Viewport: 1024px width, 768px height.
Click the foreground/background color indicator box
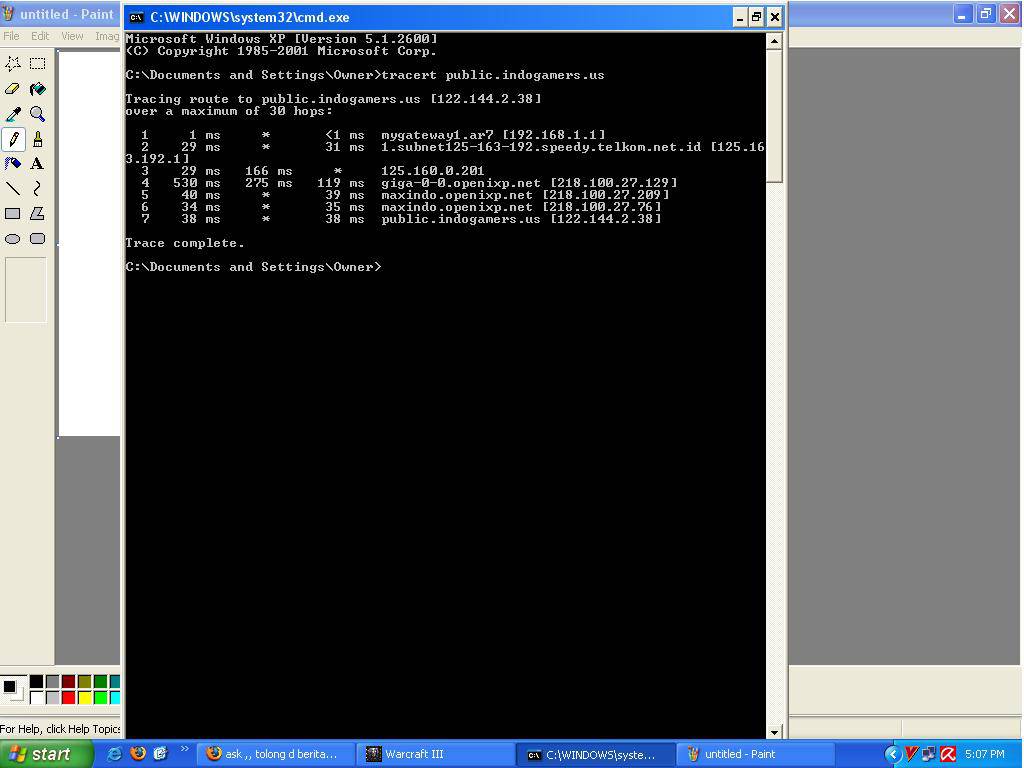[x=13, y=689]
